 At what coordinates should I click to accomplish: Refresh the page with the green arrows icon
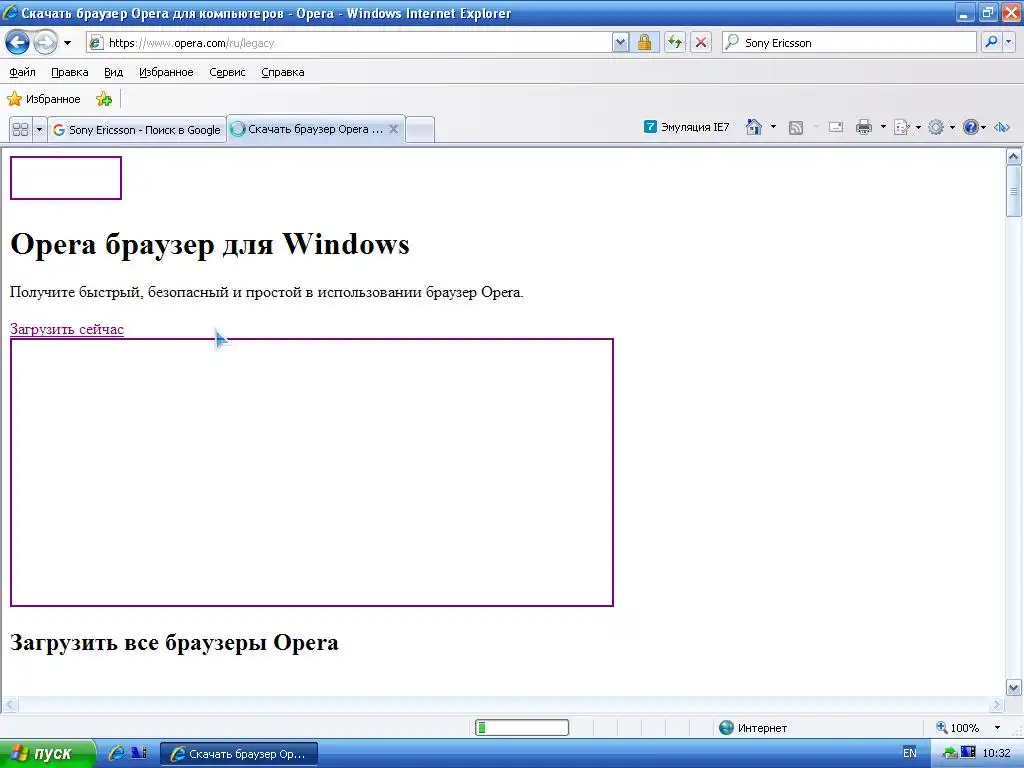pos(675,43)
